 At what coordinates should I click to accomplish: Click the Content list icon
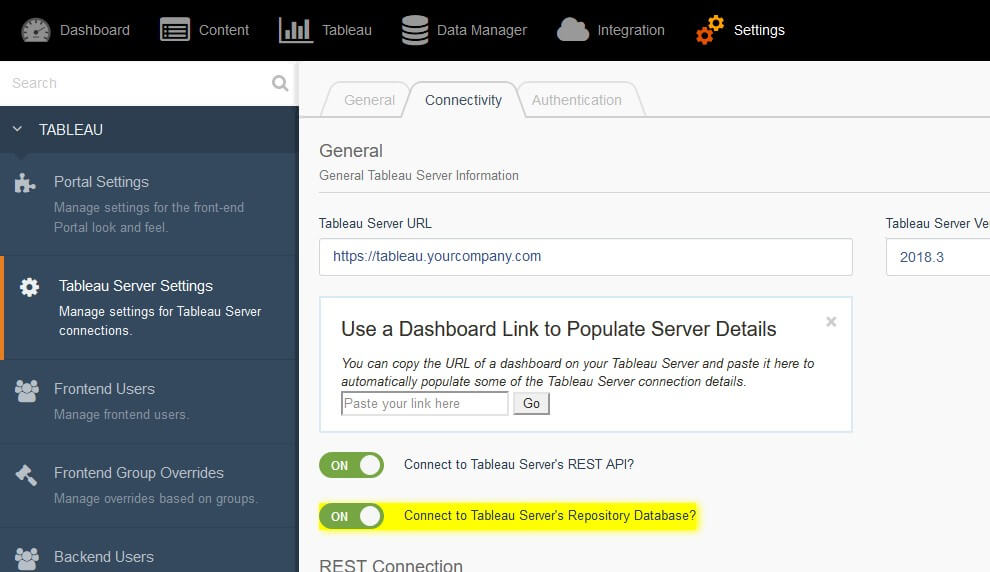coord(175,30)
